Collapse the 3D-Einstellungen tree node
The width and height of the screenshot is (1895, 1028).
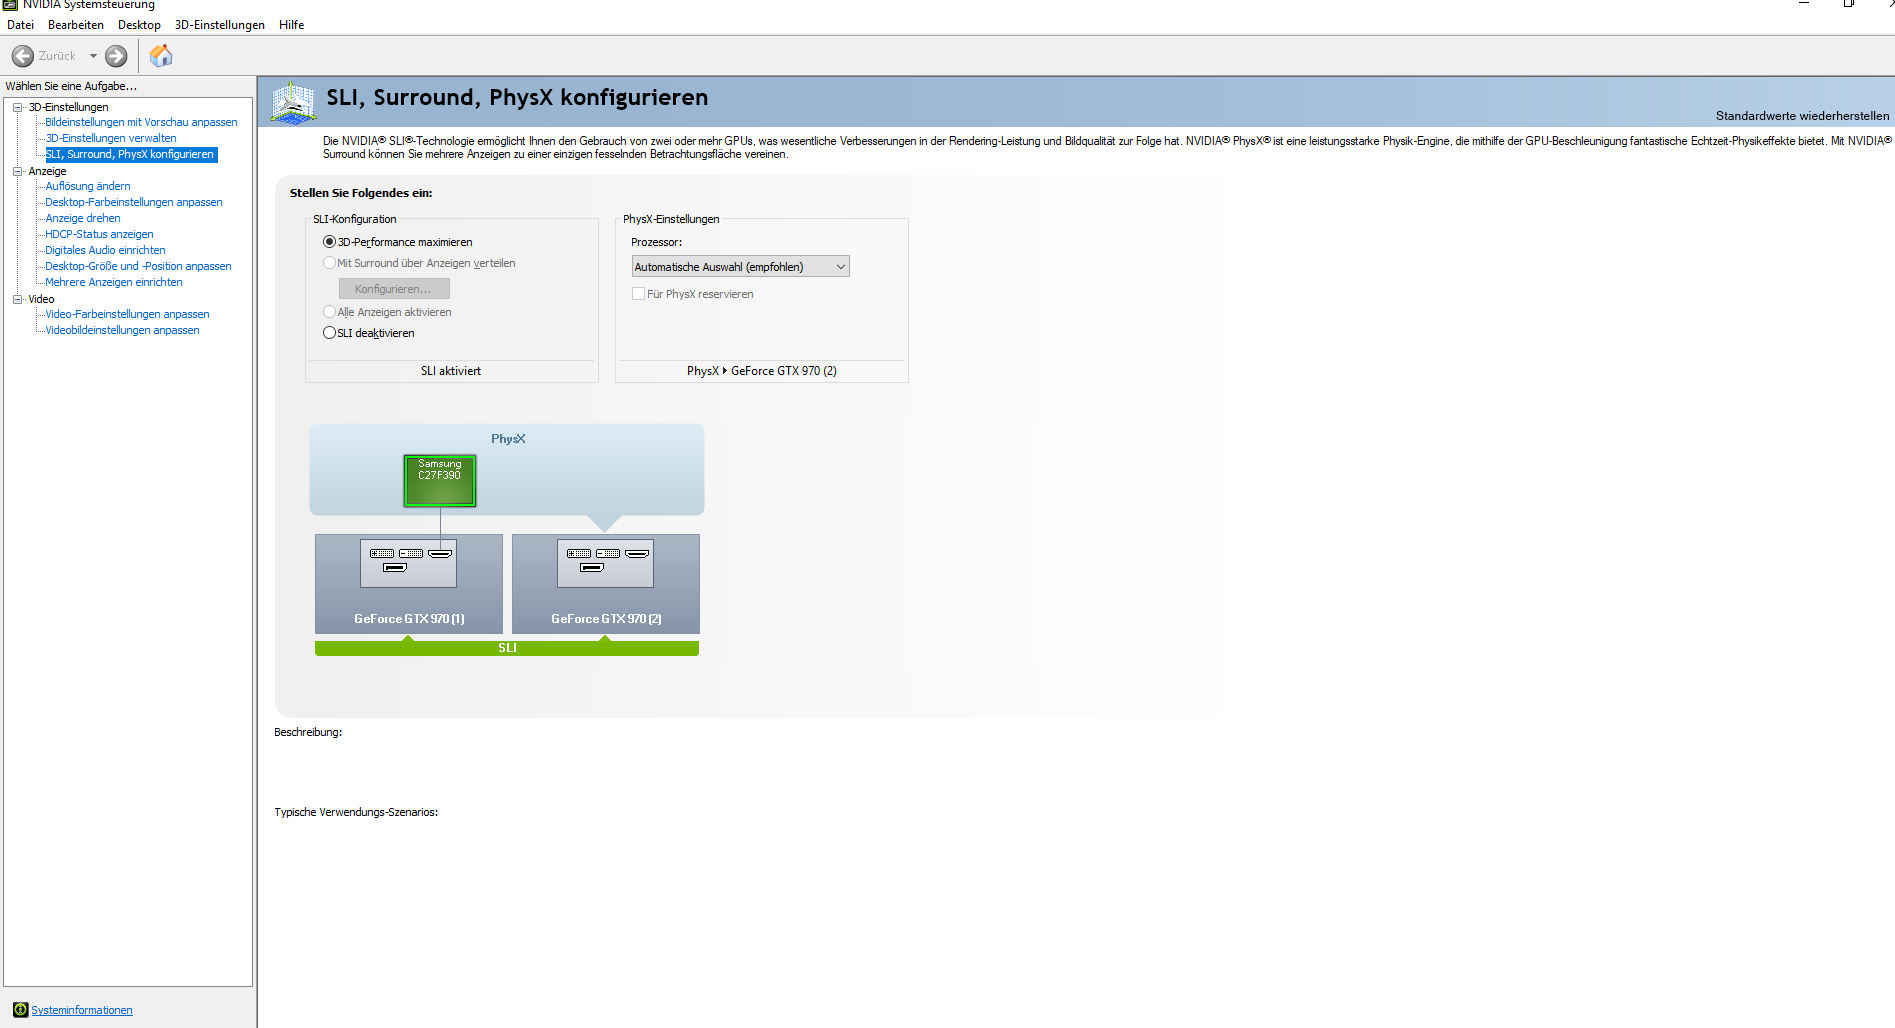click(x=17, y=107)
